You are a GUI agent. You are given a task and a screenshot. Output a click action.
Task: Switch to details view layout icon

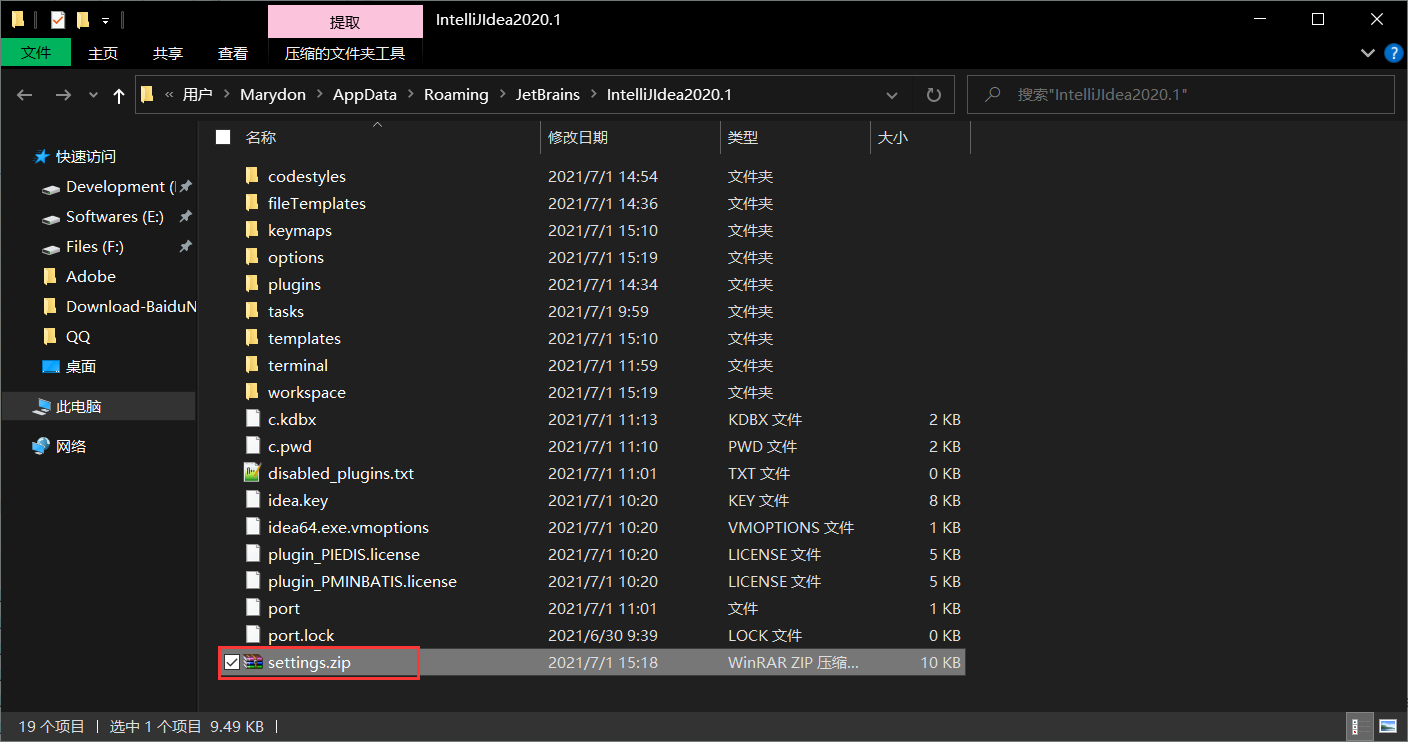point(1361,726)
